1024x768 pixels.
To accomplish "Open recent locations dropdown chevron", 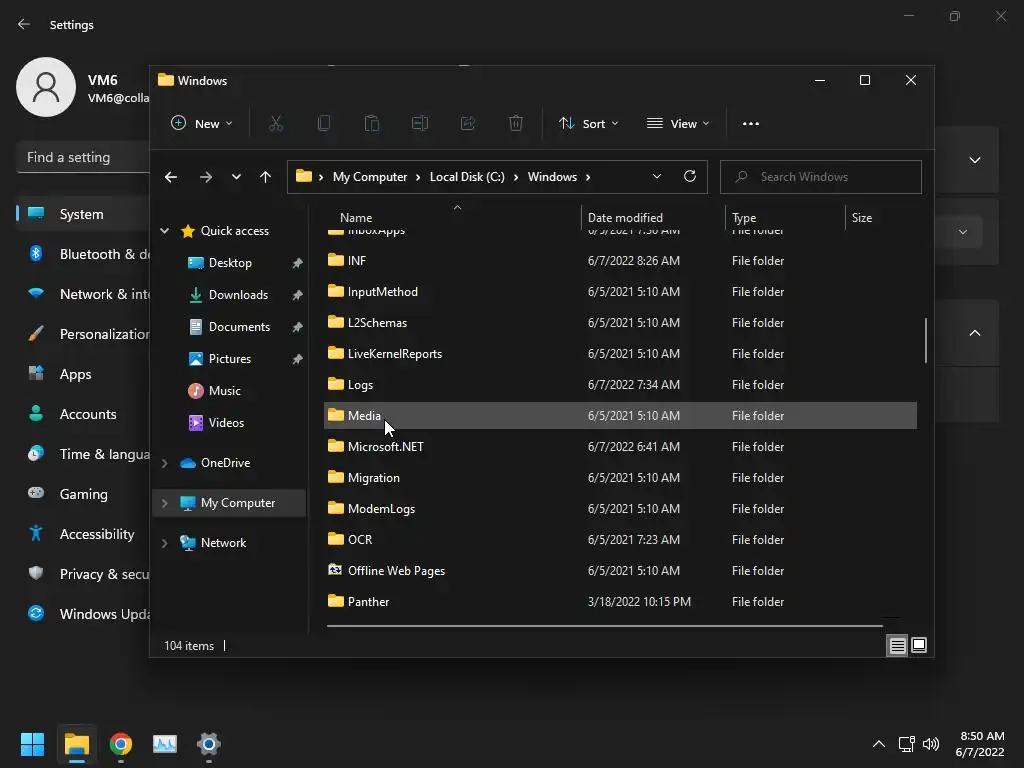I will (236, 177).
